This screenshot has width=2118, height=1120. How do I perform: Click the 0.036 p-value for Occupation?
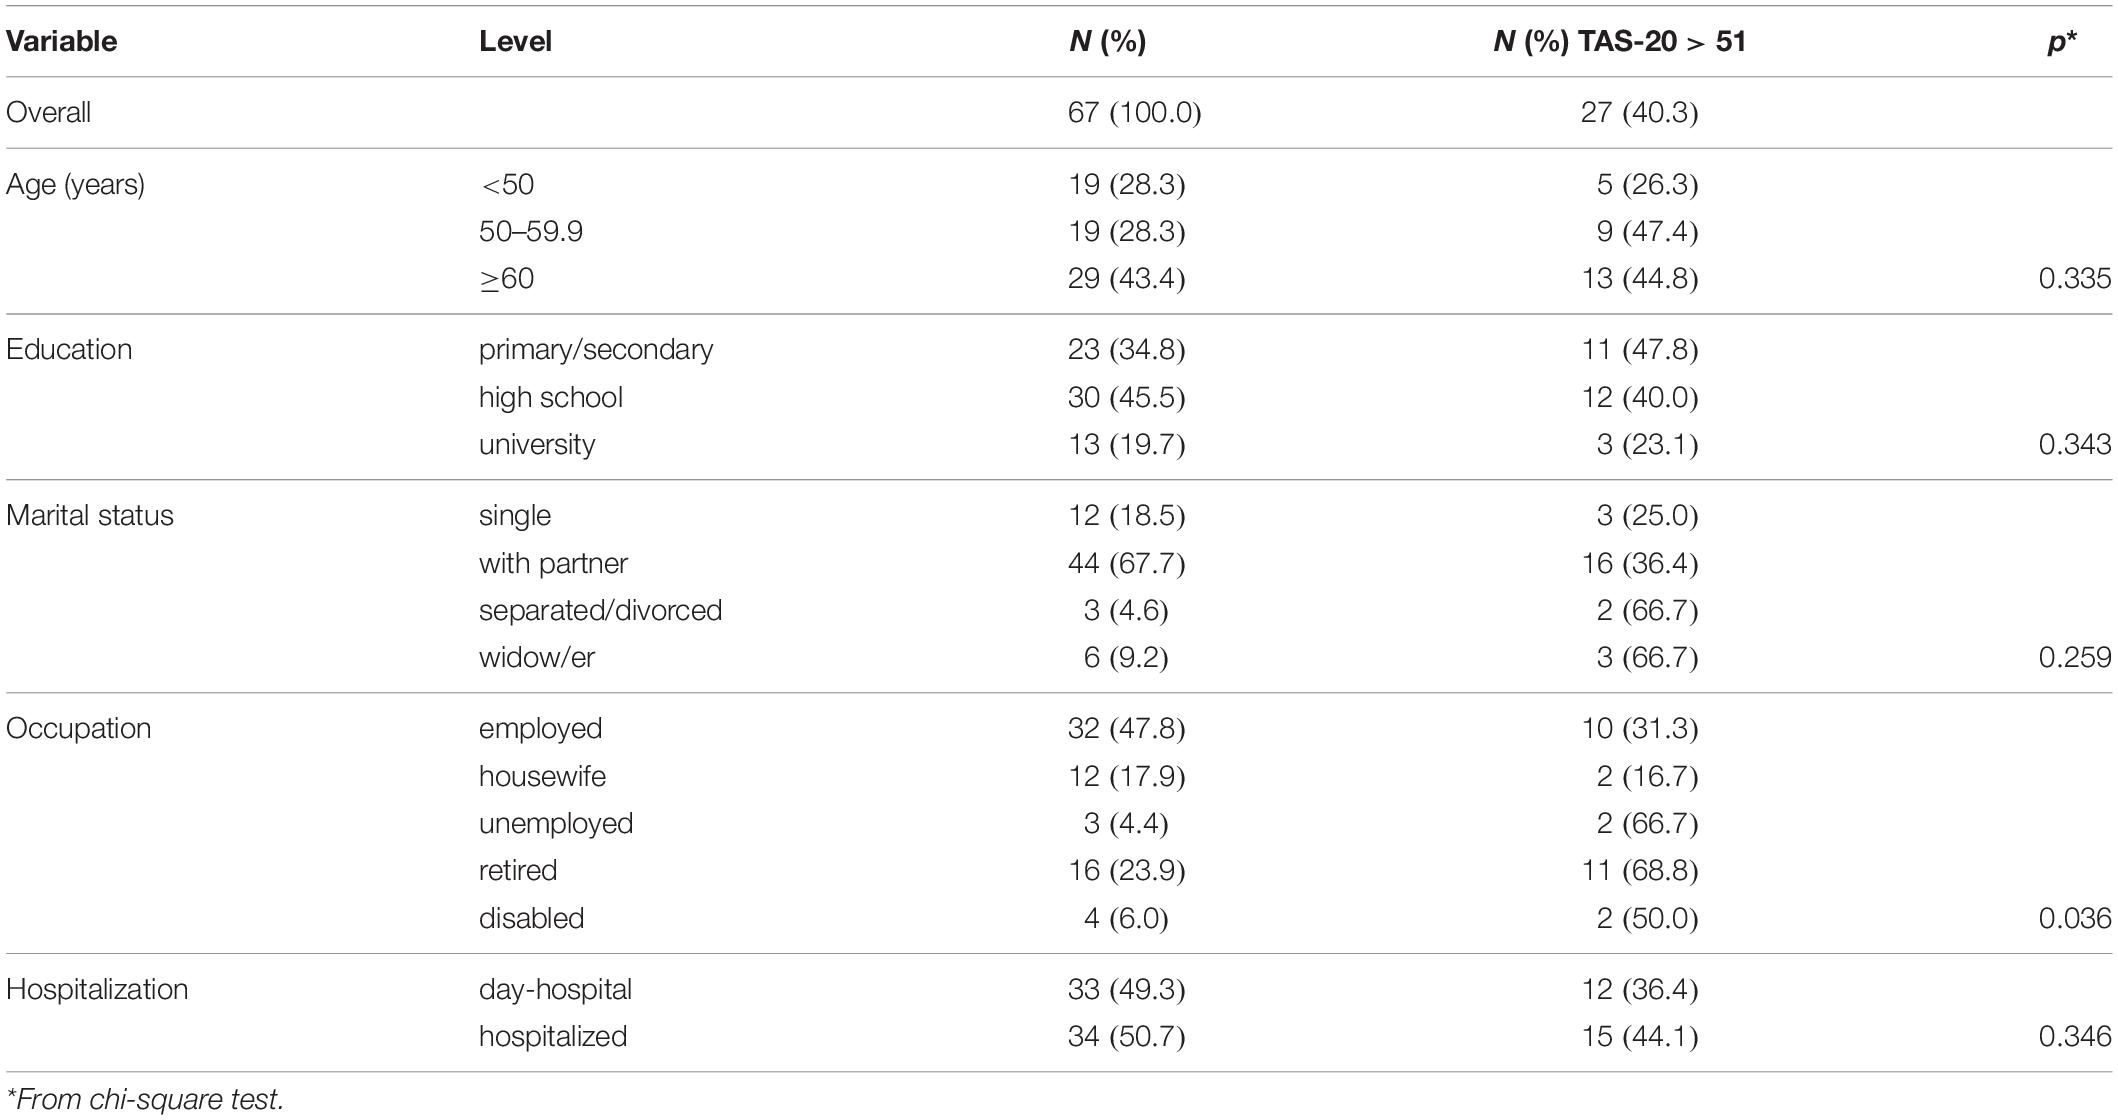pyautogui.click(x=2075, y=918)
